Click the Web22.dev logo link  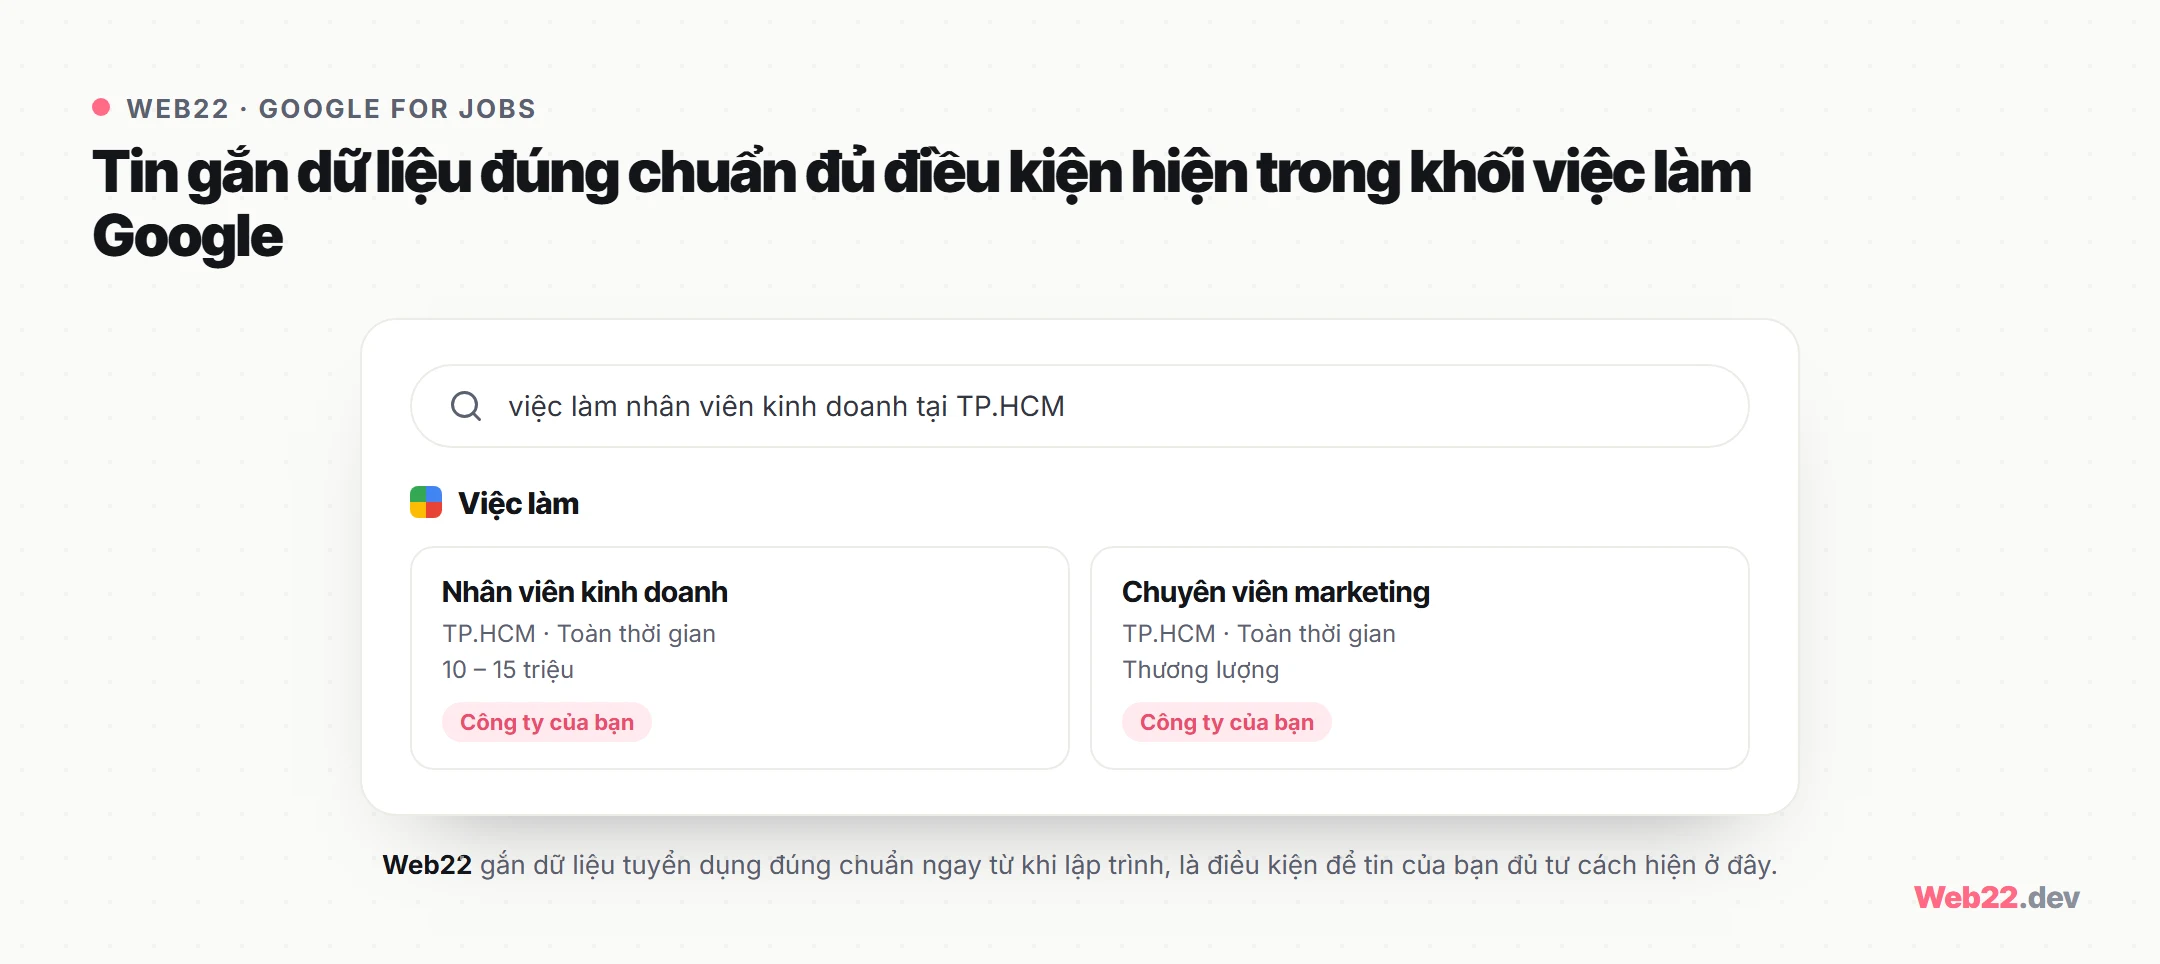click(x=1997, y=897)
